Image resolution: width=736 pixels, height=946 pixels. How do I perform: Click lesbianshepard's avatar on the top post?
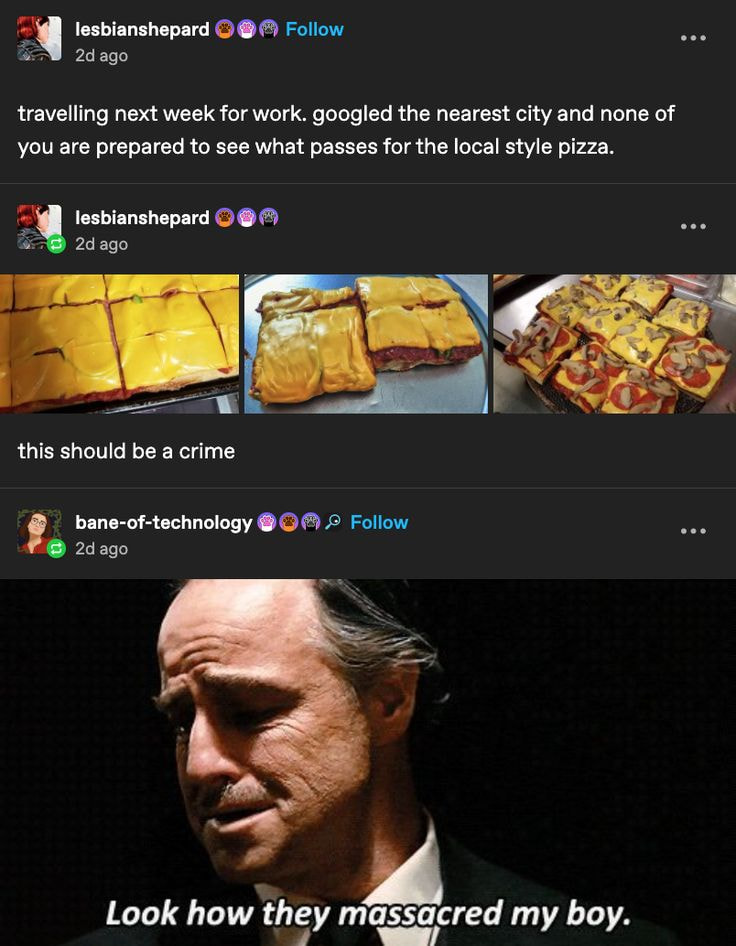(x=39, y=39)
